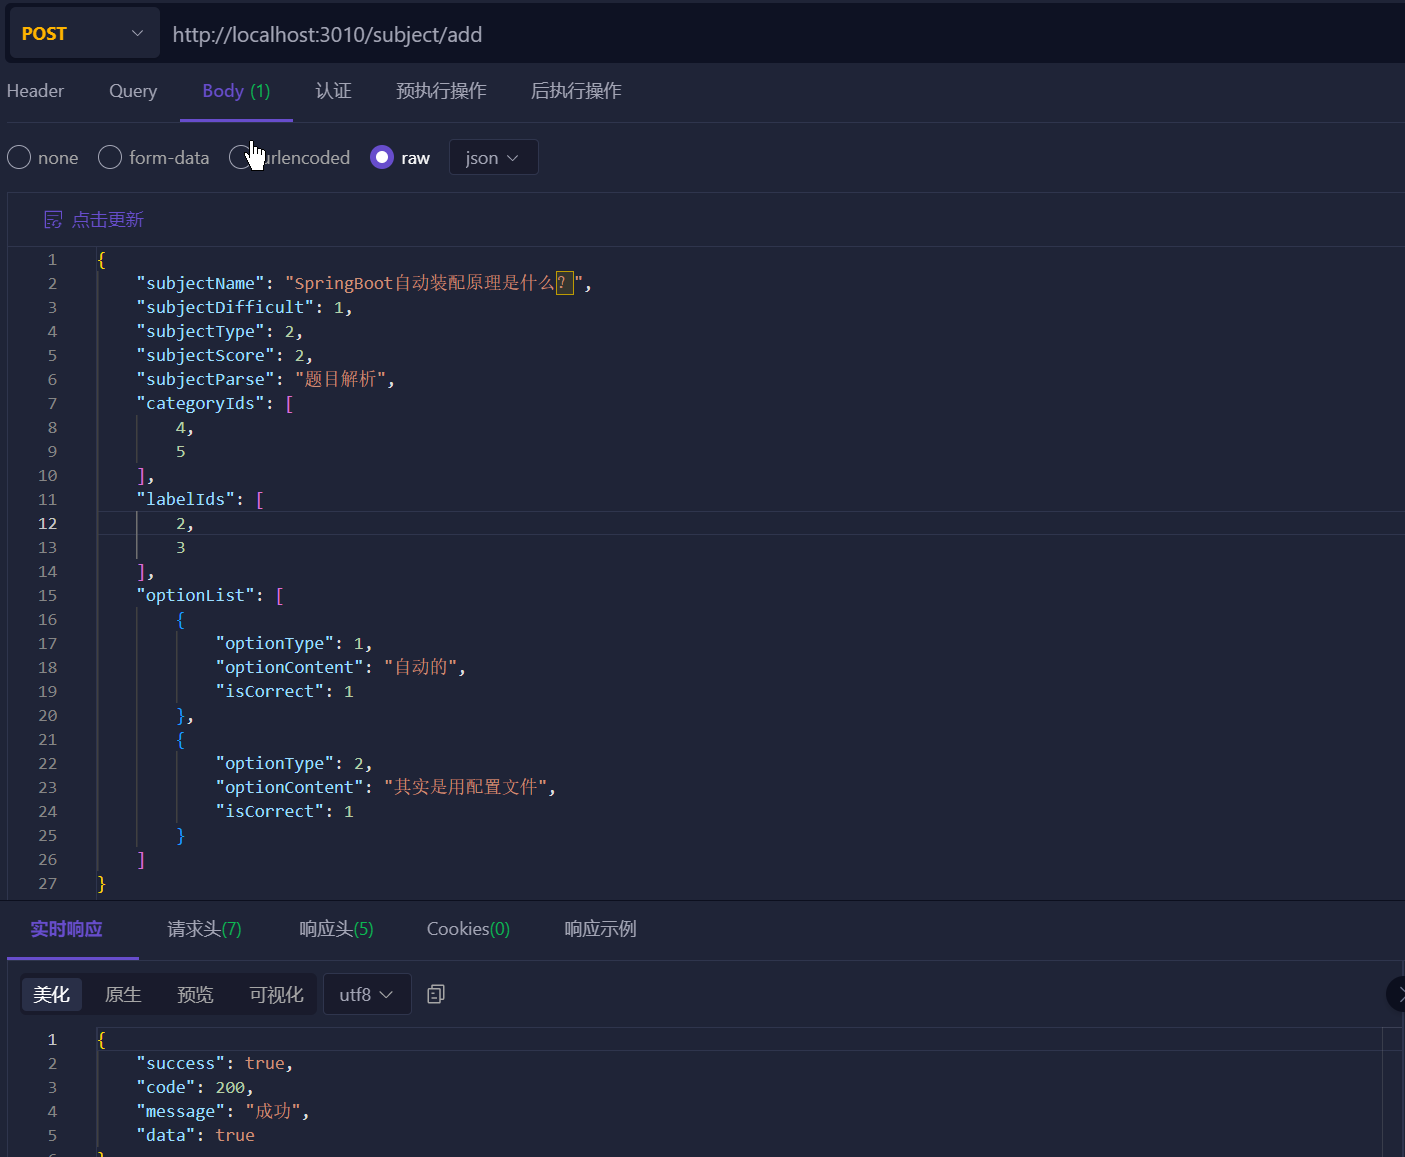Click the "subjectParse" line in editor
The image size is (1405, 1157).
point(266,379)
